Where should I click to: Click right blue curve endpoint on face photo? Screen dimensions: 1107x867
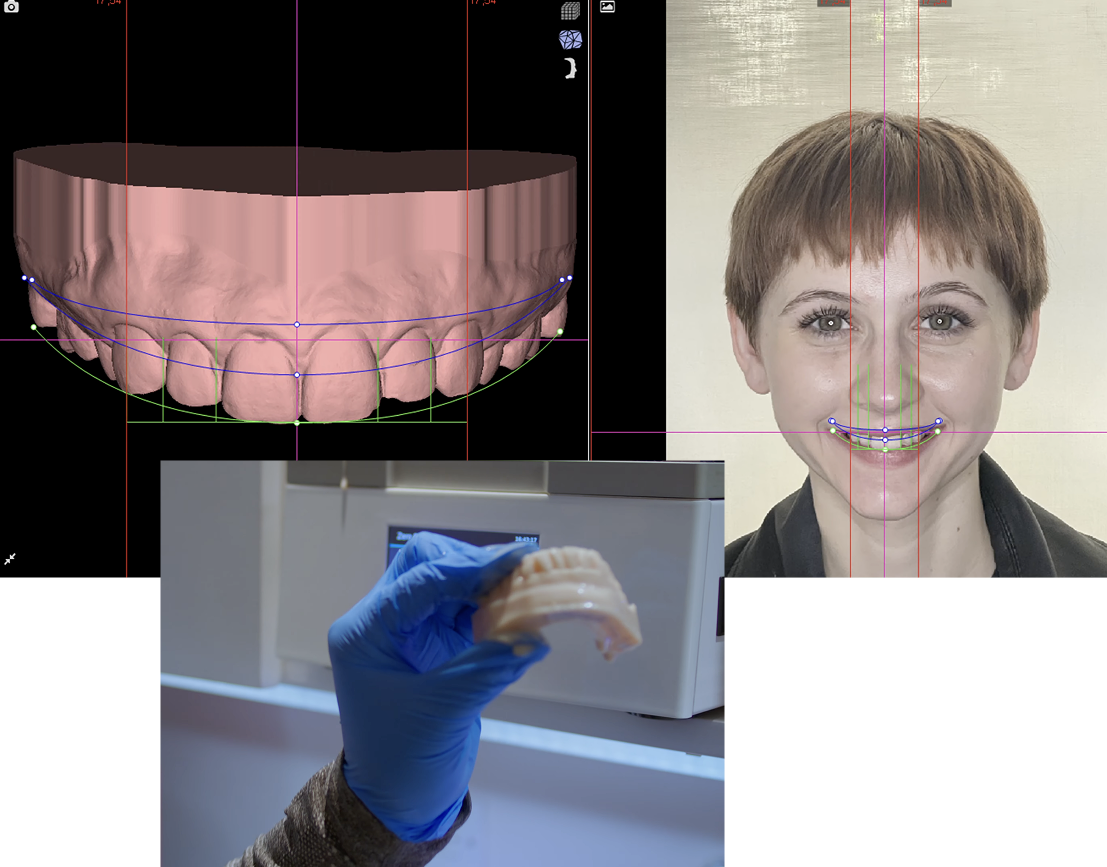click(939, 421)
